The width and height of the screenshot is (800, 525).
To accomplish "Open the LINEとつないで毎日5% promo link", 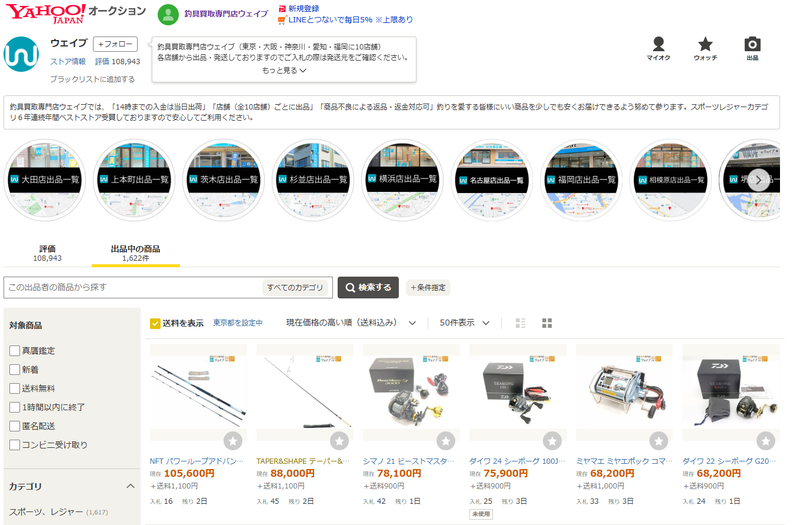I will [x=351, y=20].
